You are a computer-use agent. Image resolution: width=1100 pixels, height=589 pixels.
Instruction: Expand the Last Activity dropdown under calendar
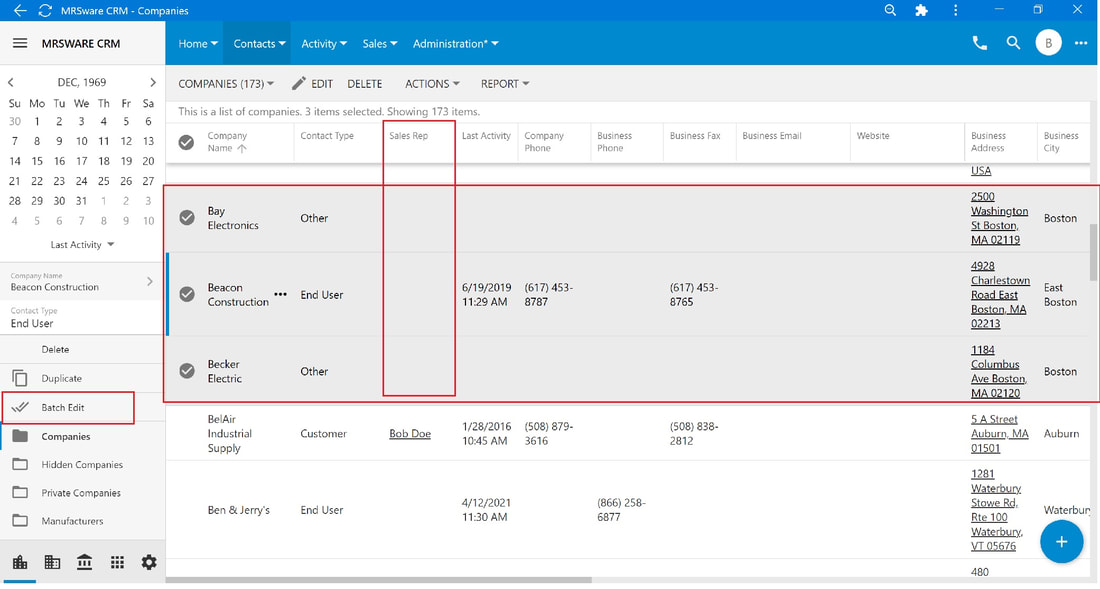tap(82, 245)
